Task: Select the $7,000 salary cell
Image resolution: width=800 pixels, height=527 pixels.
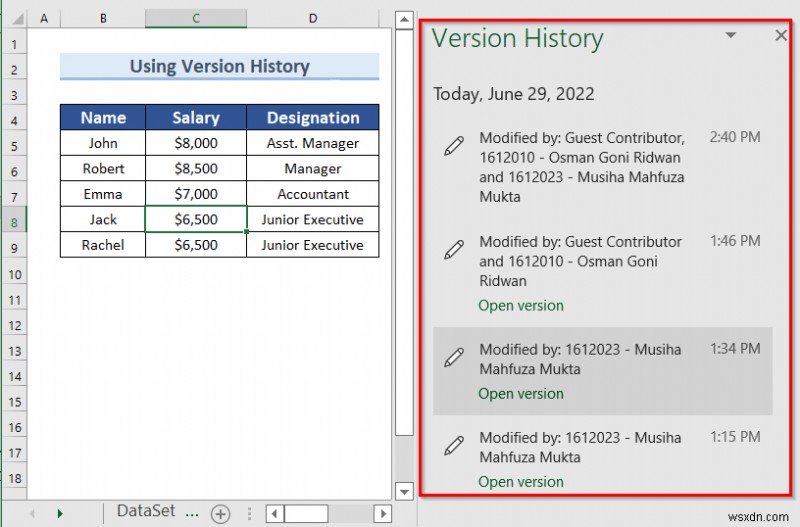Action: coord(196,194)
